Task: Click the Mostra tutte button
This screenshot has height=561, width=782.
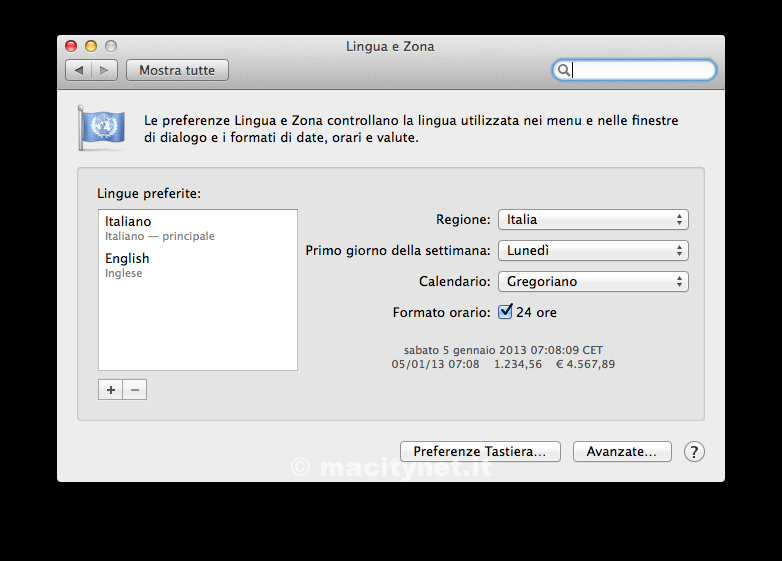Action: pyautogui.click(x=177, y=70)
